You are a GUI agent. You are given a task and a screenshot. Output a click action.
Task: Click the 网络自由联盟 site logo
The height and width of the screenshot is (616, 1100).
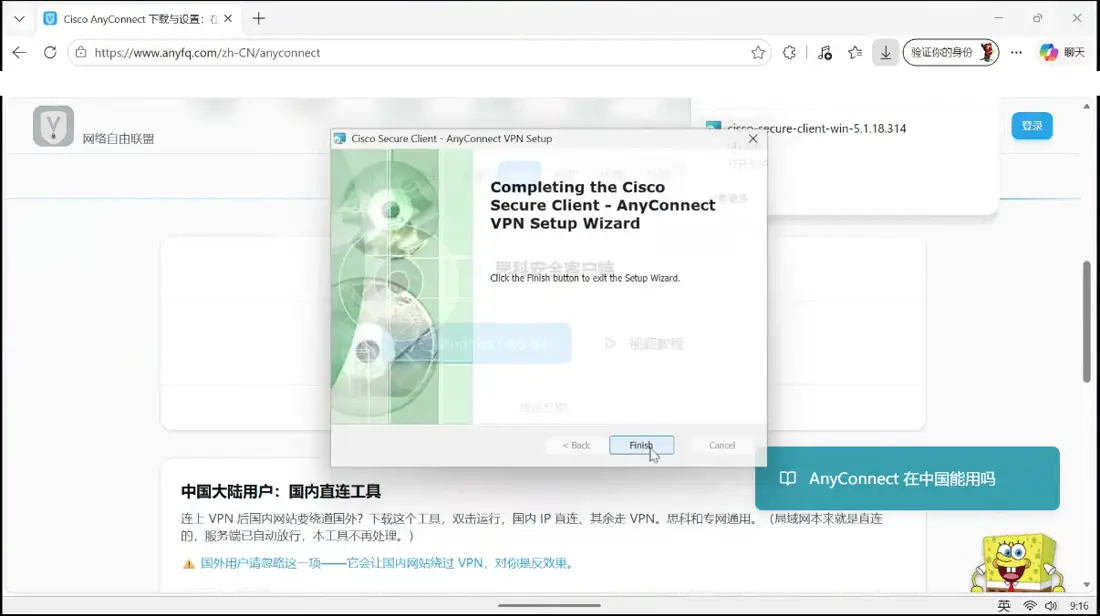(x=53, y=126)
